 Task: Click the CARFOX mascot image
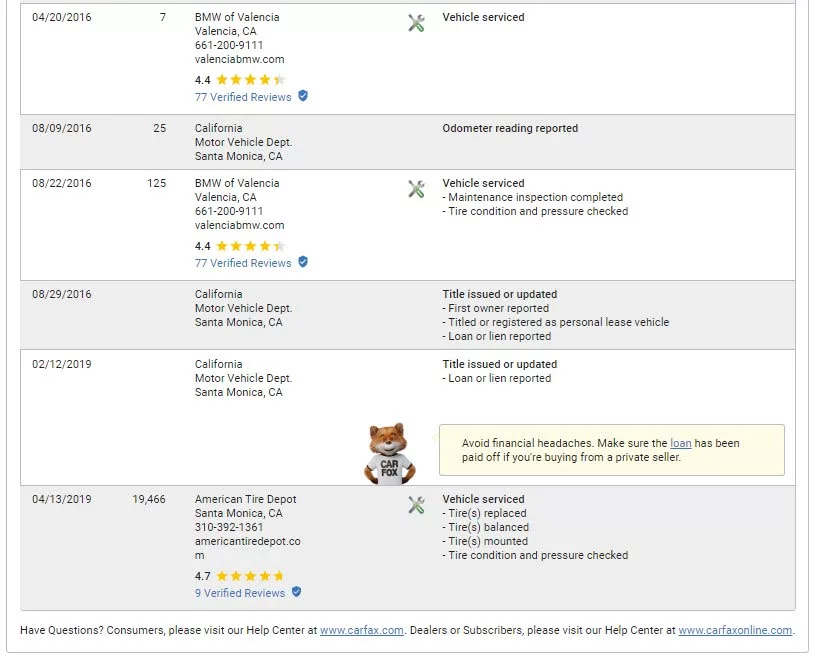[x=389, y=454]
